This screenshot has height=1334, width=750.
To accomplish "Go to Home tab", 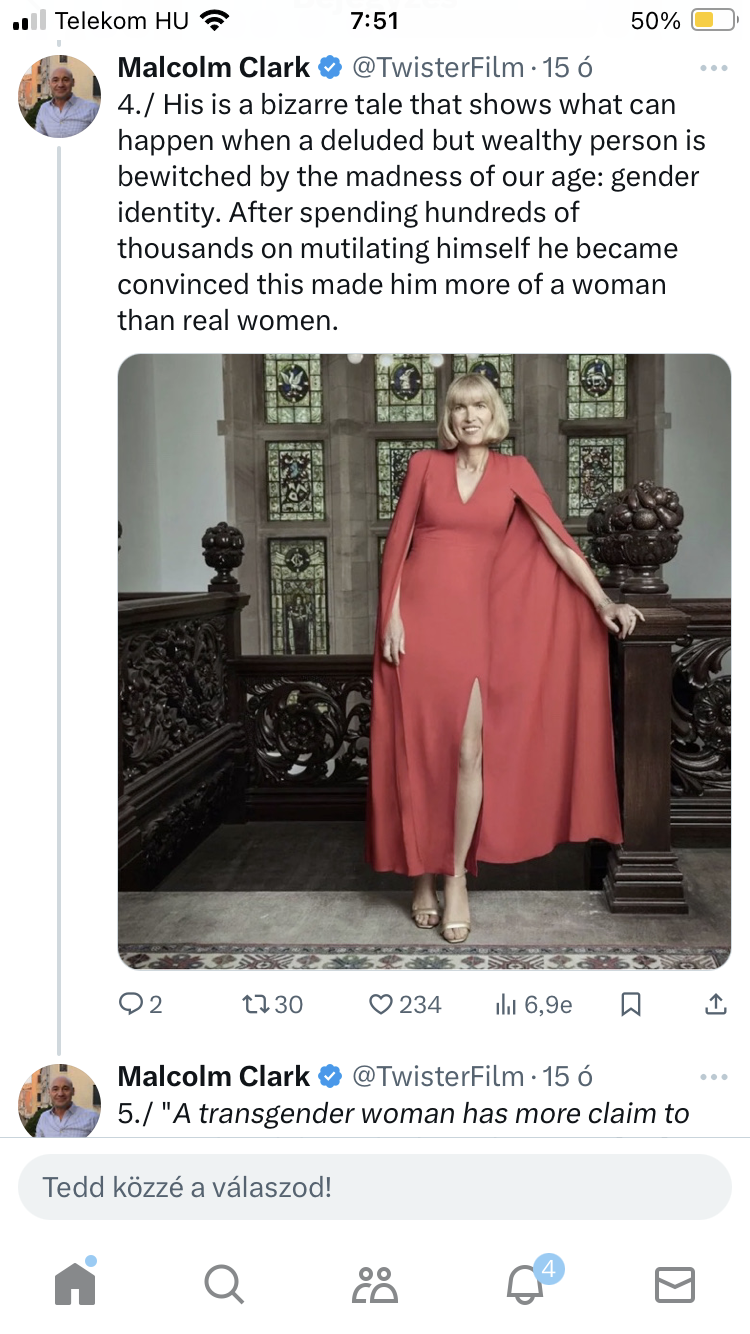I will click(75, 1283).
